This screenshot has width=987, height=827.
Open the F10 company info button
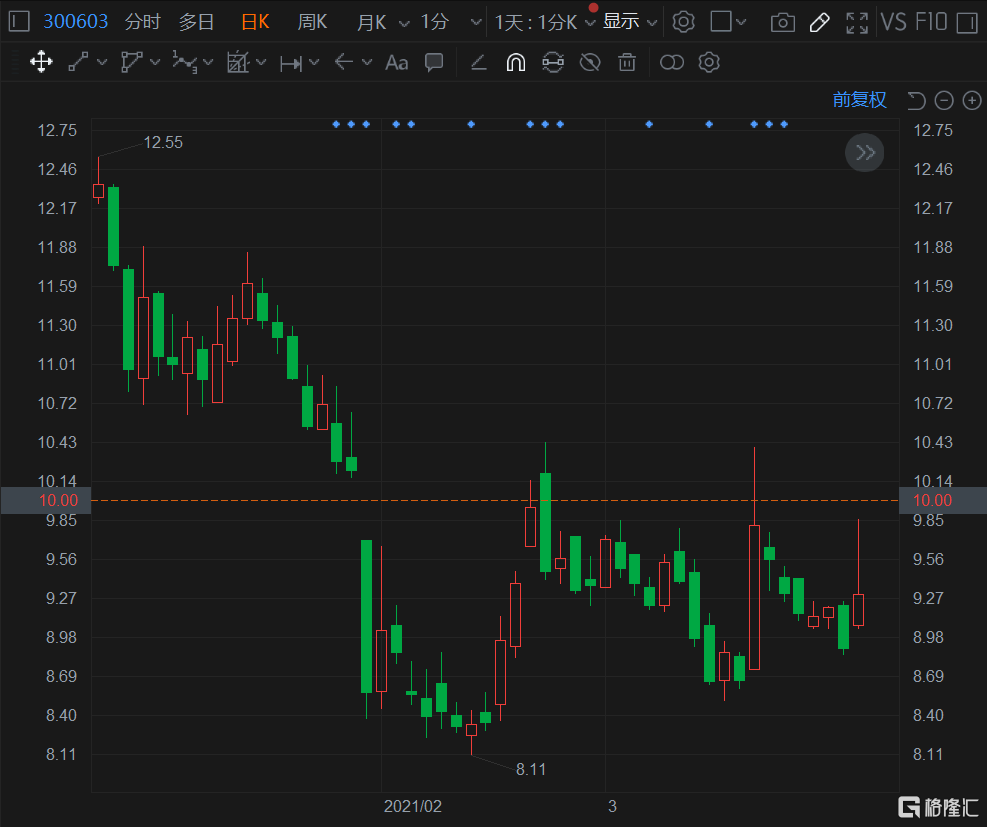pyautogui.click(x=931, y=22)
